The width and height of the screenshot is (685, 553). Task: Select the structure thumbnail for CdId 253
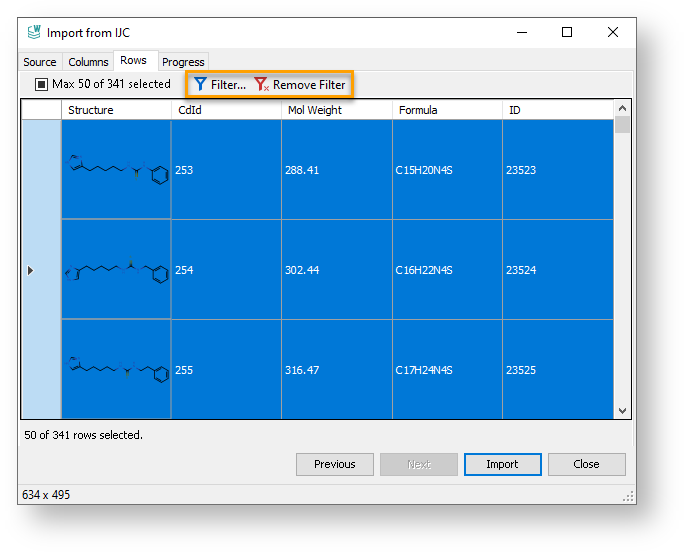tap(116, 170)
